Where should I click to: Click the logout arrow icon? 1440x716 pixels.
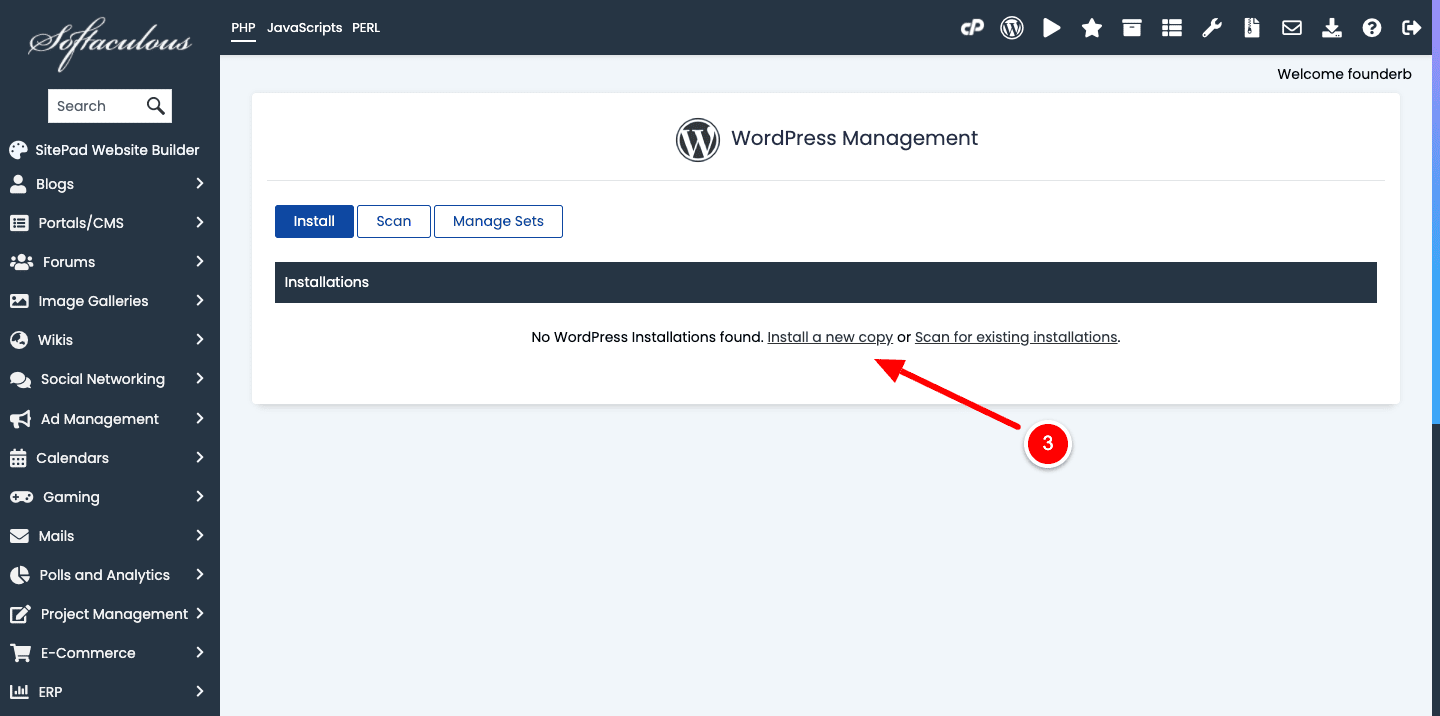(1412, 28)
